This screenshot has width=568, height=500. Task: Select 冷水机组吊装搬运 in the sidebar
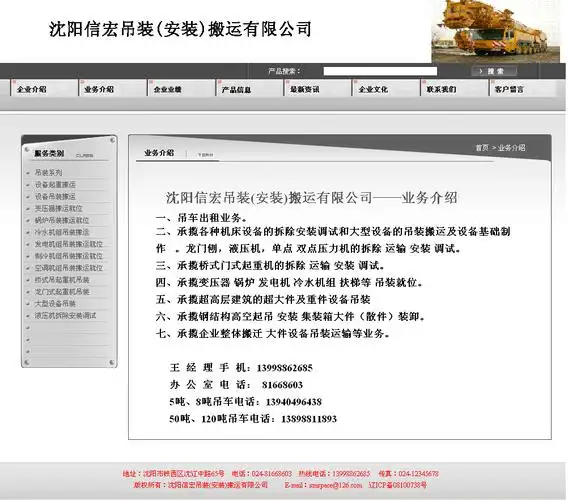click(x=62, y=232)
